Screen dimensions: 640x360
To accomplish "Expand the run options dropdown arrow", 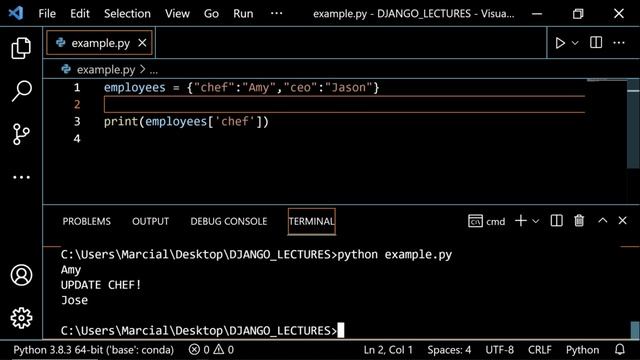I will click(575, 43).
